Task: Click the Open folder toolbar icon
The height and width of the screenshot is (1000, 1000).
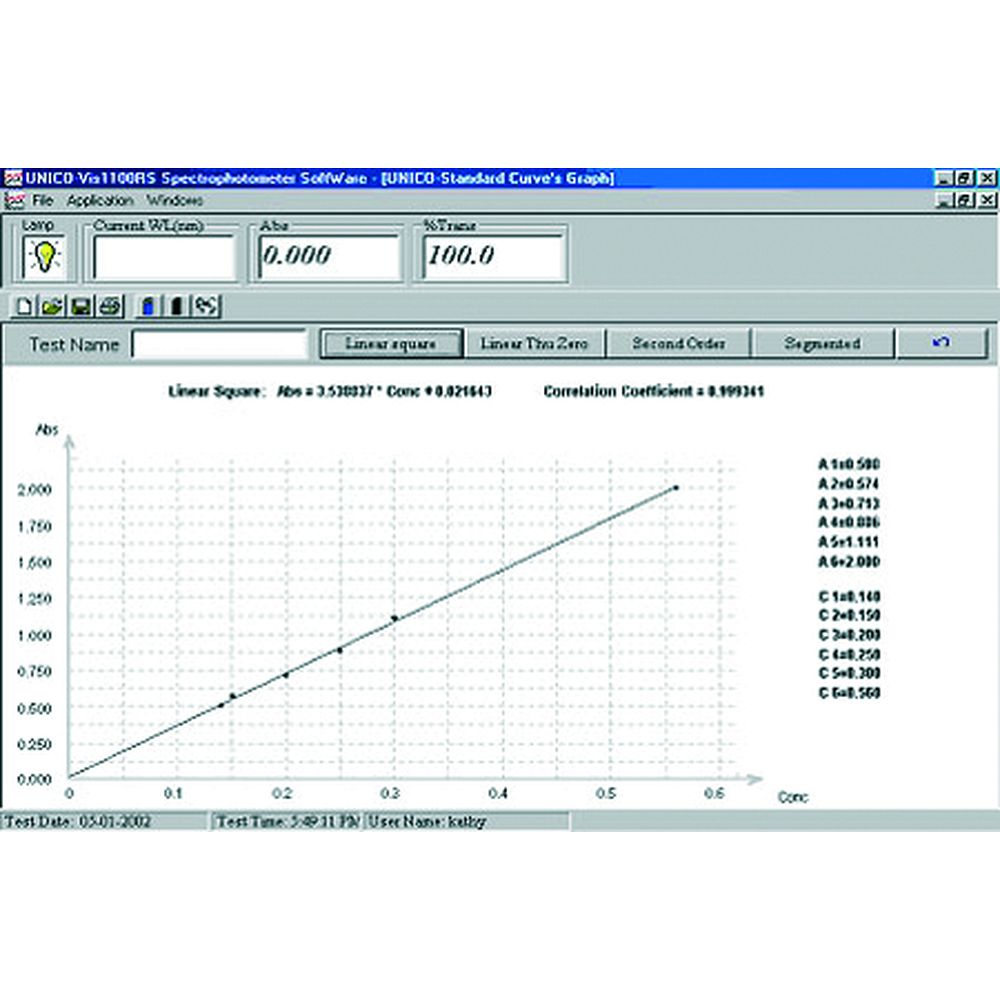Action: pos(51,306)
